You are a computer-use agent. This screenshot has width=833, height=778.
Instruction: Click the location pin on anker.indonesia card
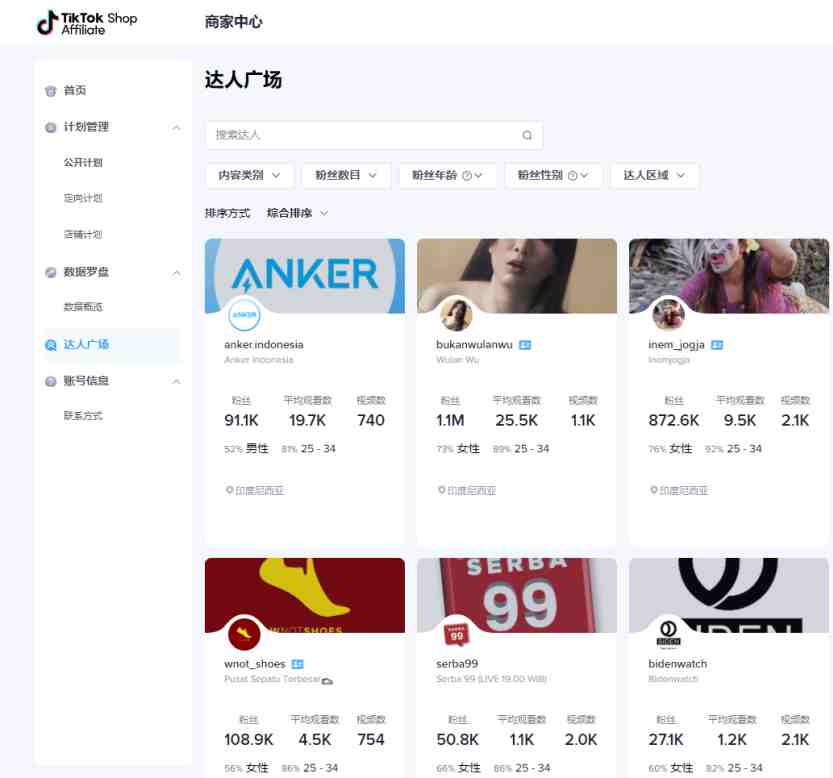[230, 489]
